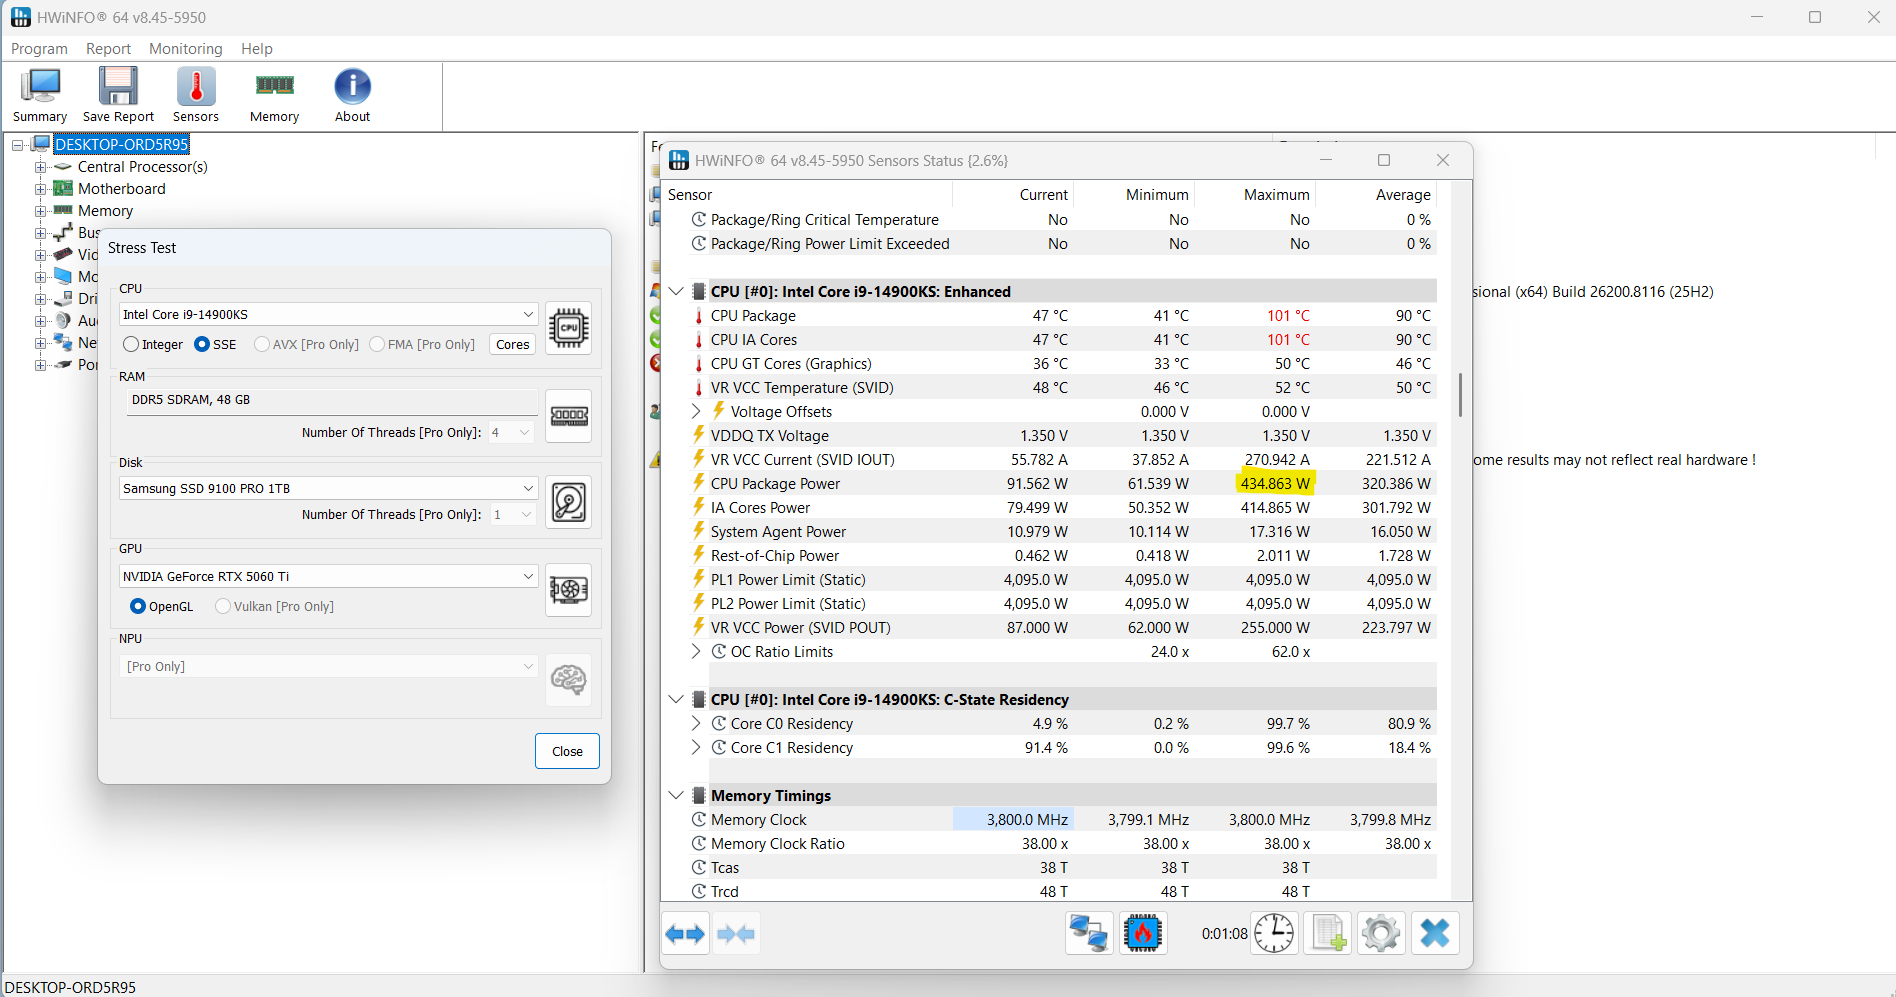The image size is (1896, 997).
Task: Open the Monitoring menu
Action: [186, 49]
